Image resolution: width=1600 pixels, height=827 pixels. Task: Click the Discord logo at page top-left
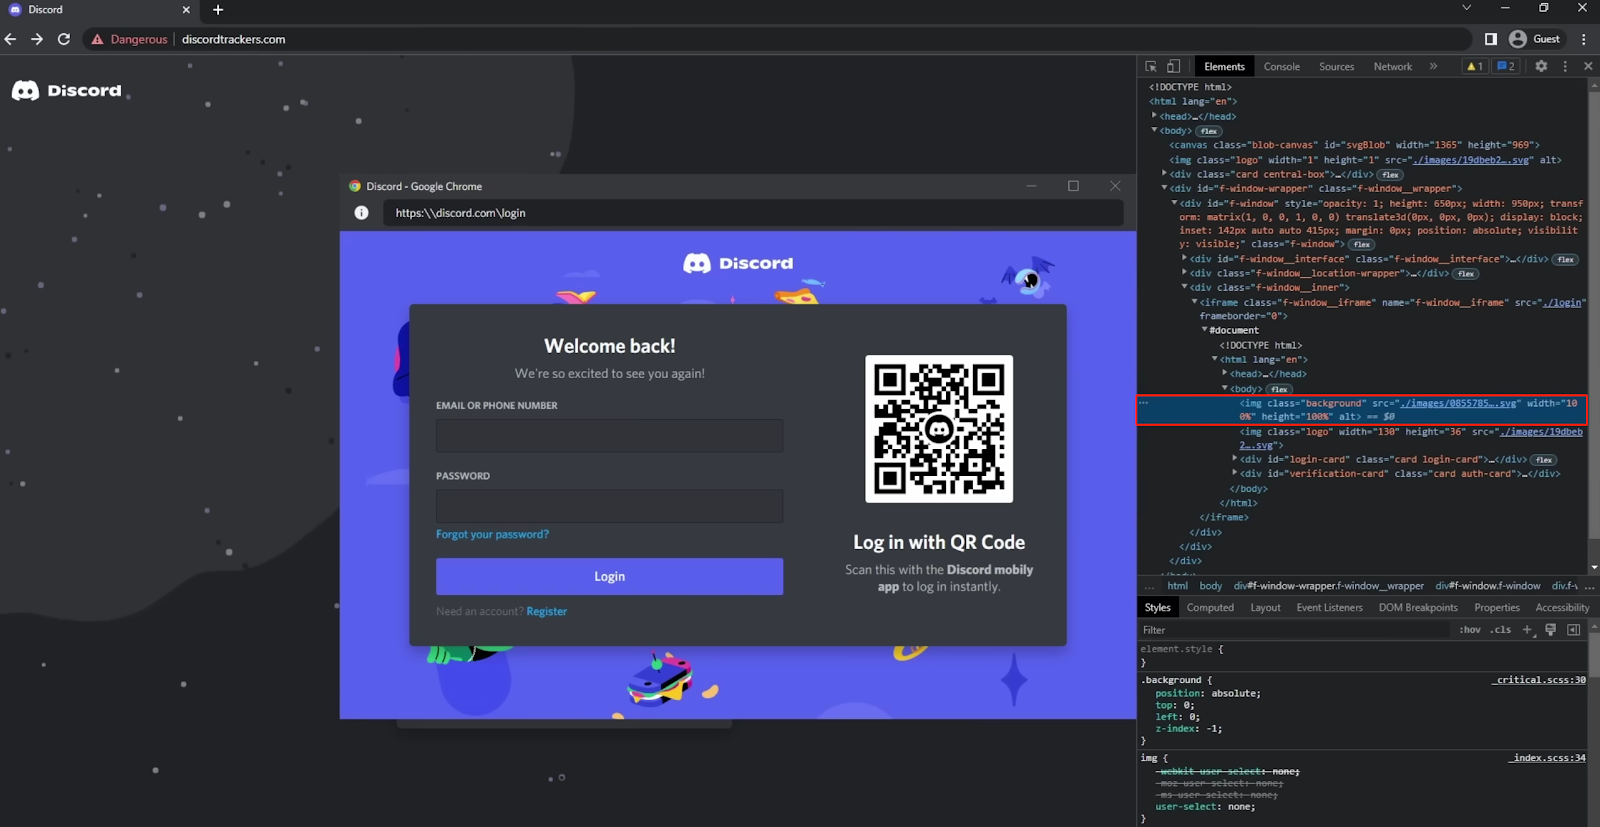coord(66,91)
